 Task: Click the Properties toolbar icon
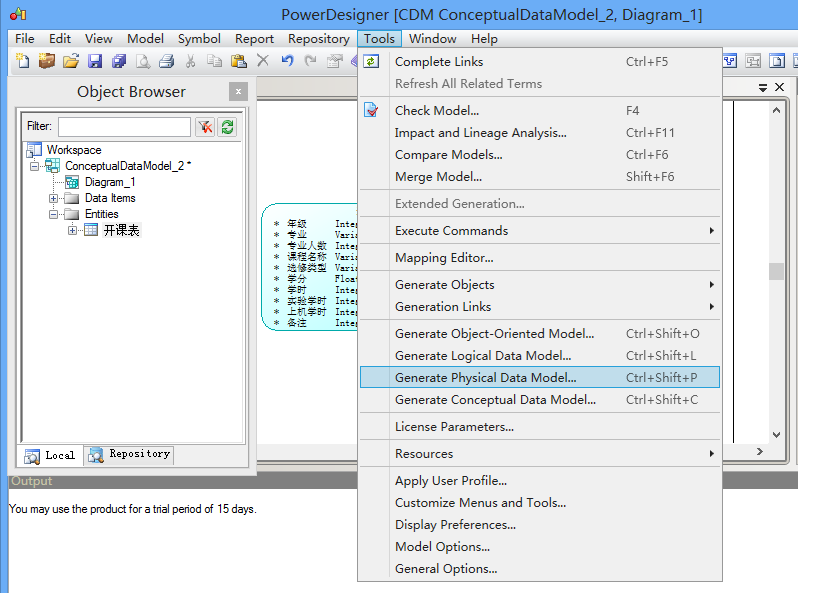pyautogui.click(x=334, y=61)
